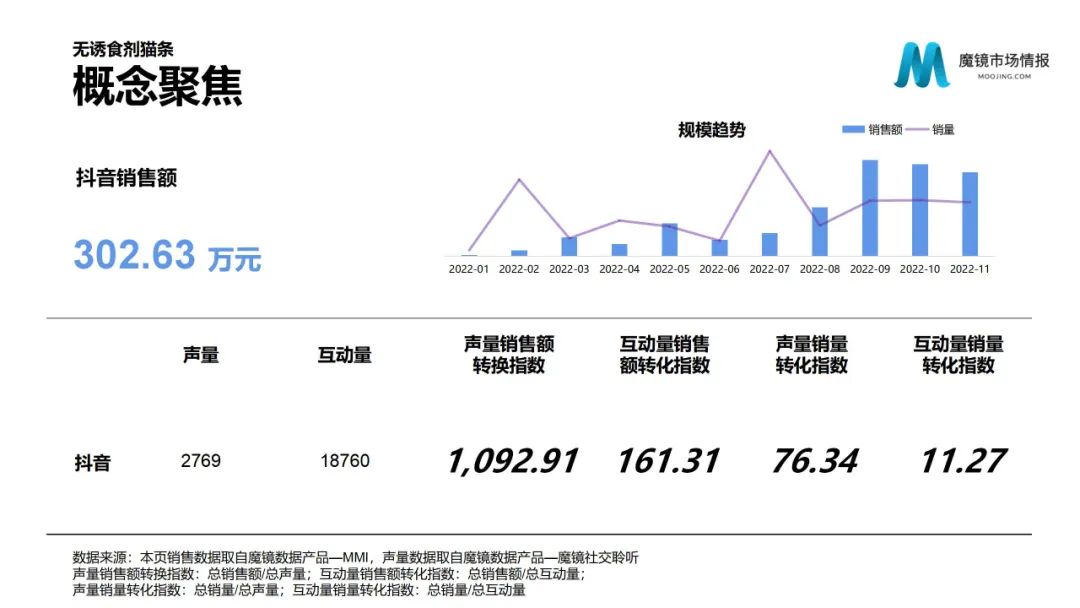Screen dimensions: 1080x608
Task: Select the 2022-03 axis label
Action: click(x=569, y=269)
